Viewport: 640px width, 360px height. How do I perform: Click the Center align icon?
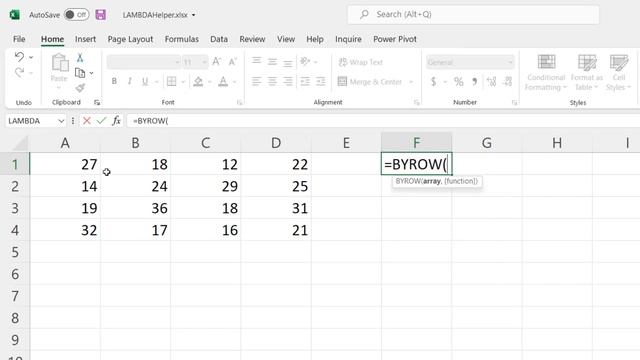coord(272,82)
